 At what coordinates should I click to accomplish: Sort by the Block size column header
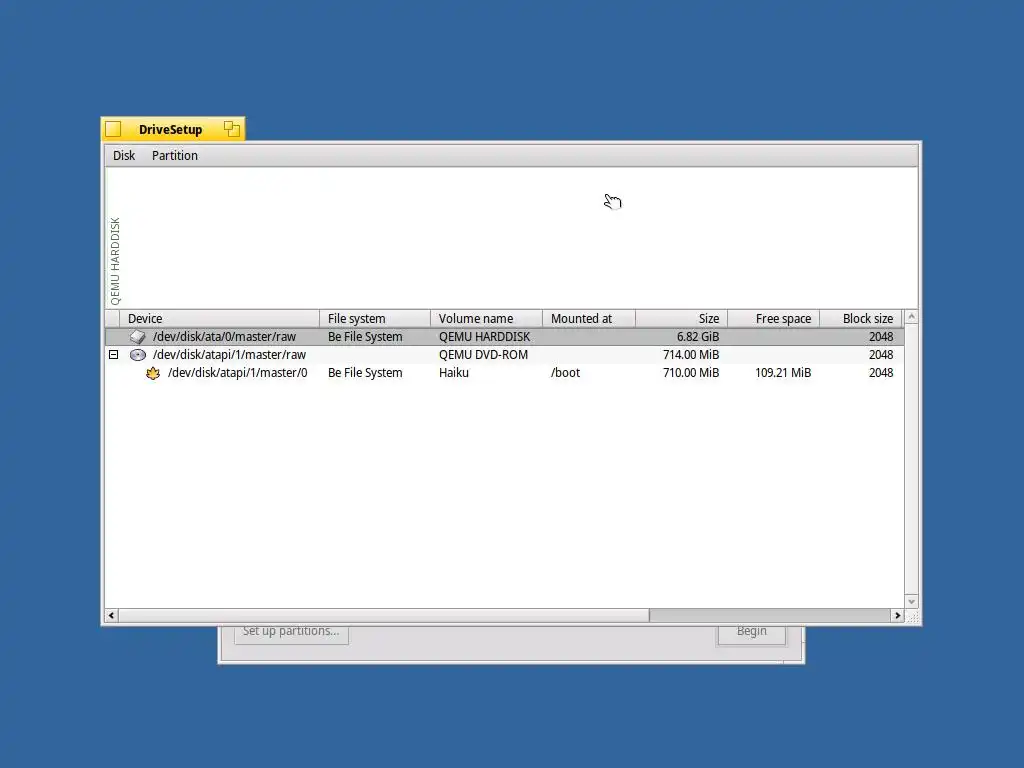click(x=861, y=319)
